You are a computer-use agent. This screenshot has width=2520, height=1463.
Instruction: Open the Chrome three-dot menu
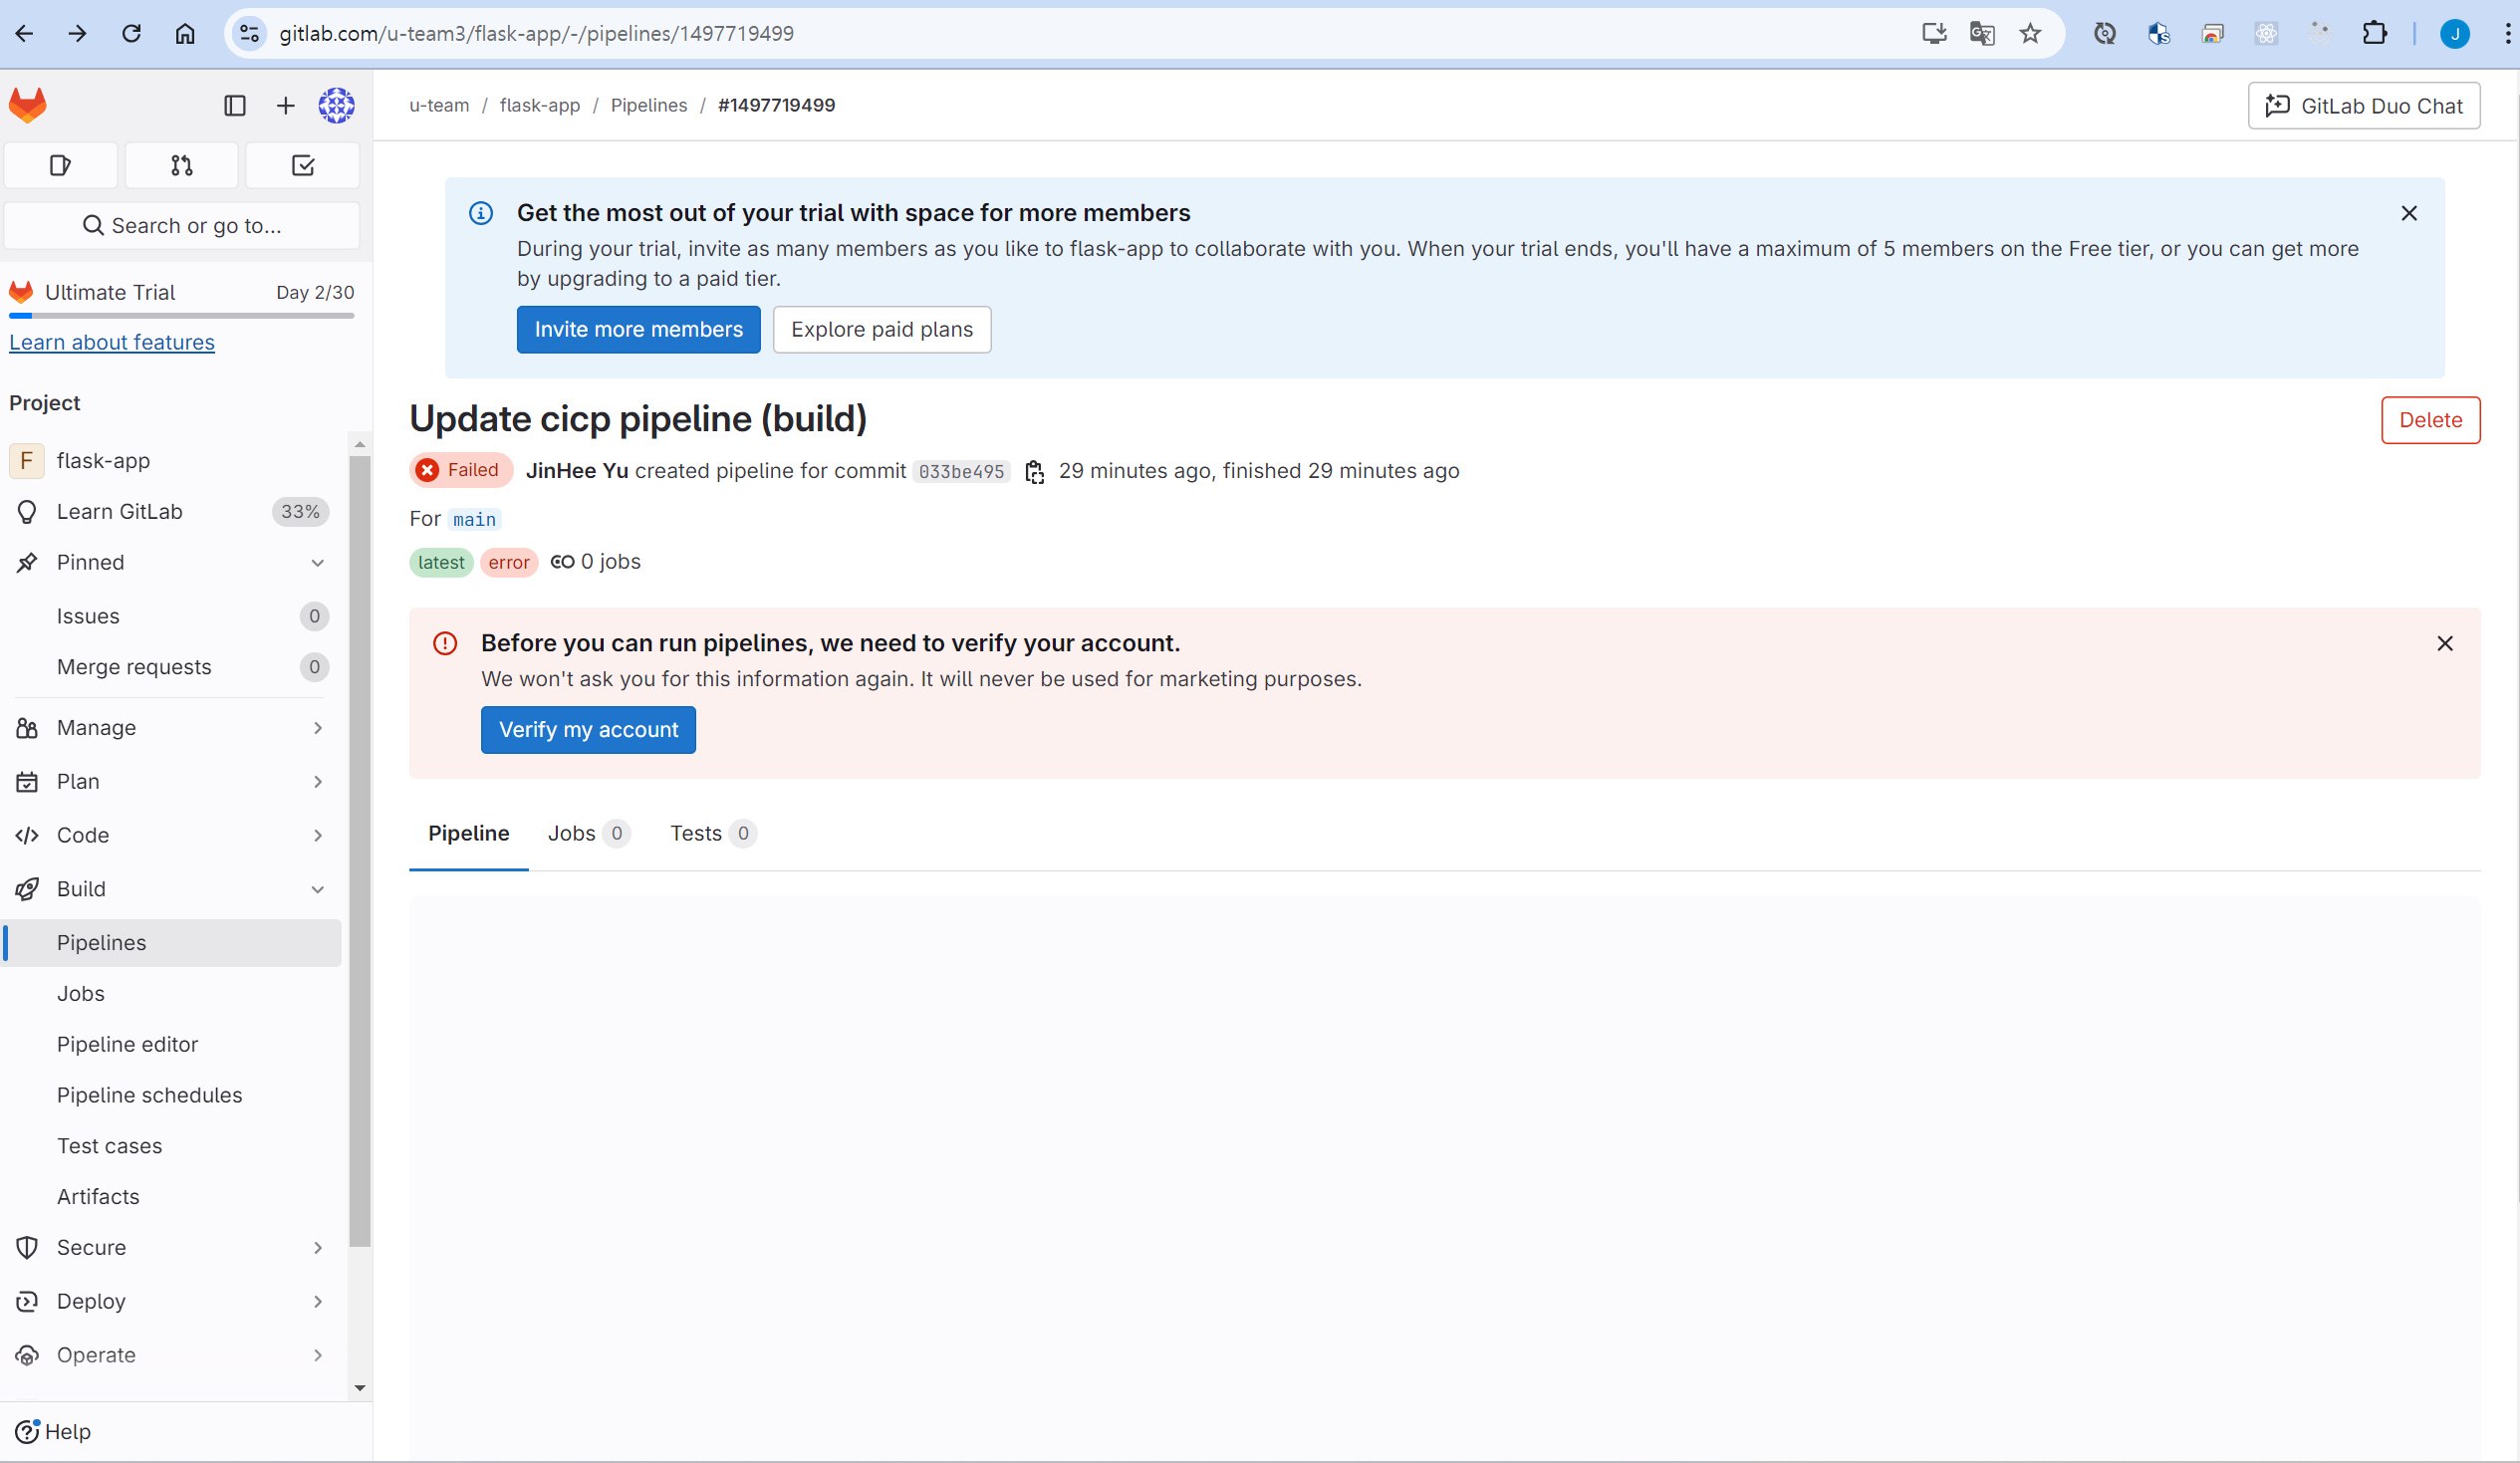pyautogui.click(x=2507, y=34)
